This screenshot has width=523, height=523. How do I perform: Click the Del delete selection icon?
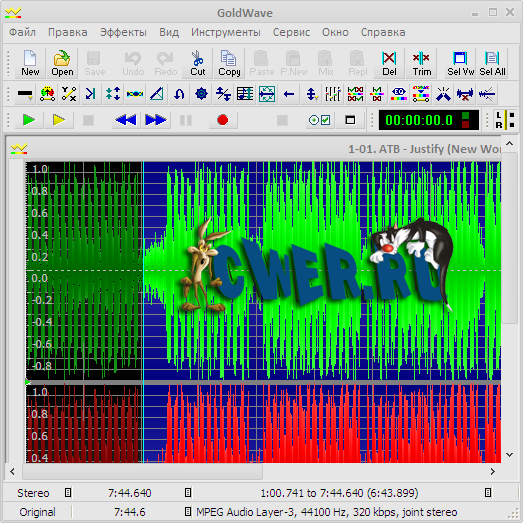coord(389,63)
